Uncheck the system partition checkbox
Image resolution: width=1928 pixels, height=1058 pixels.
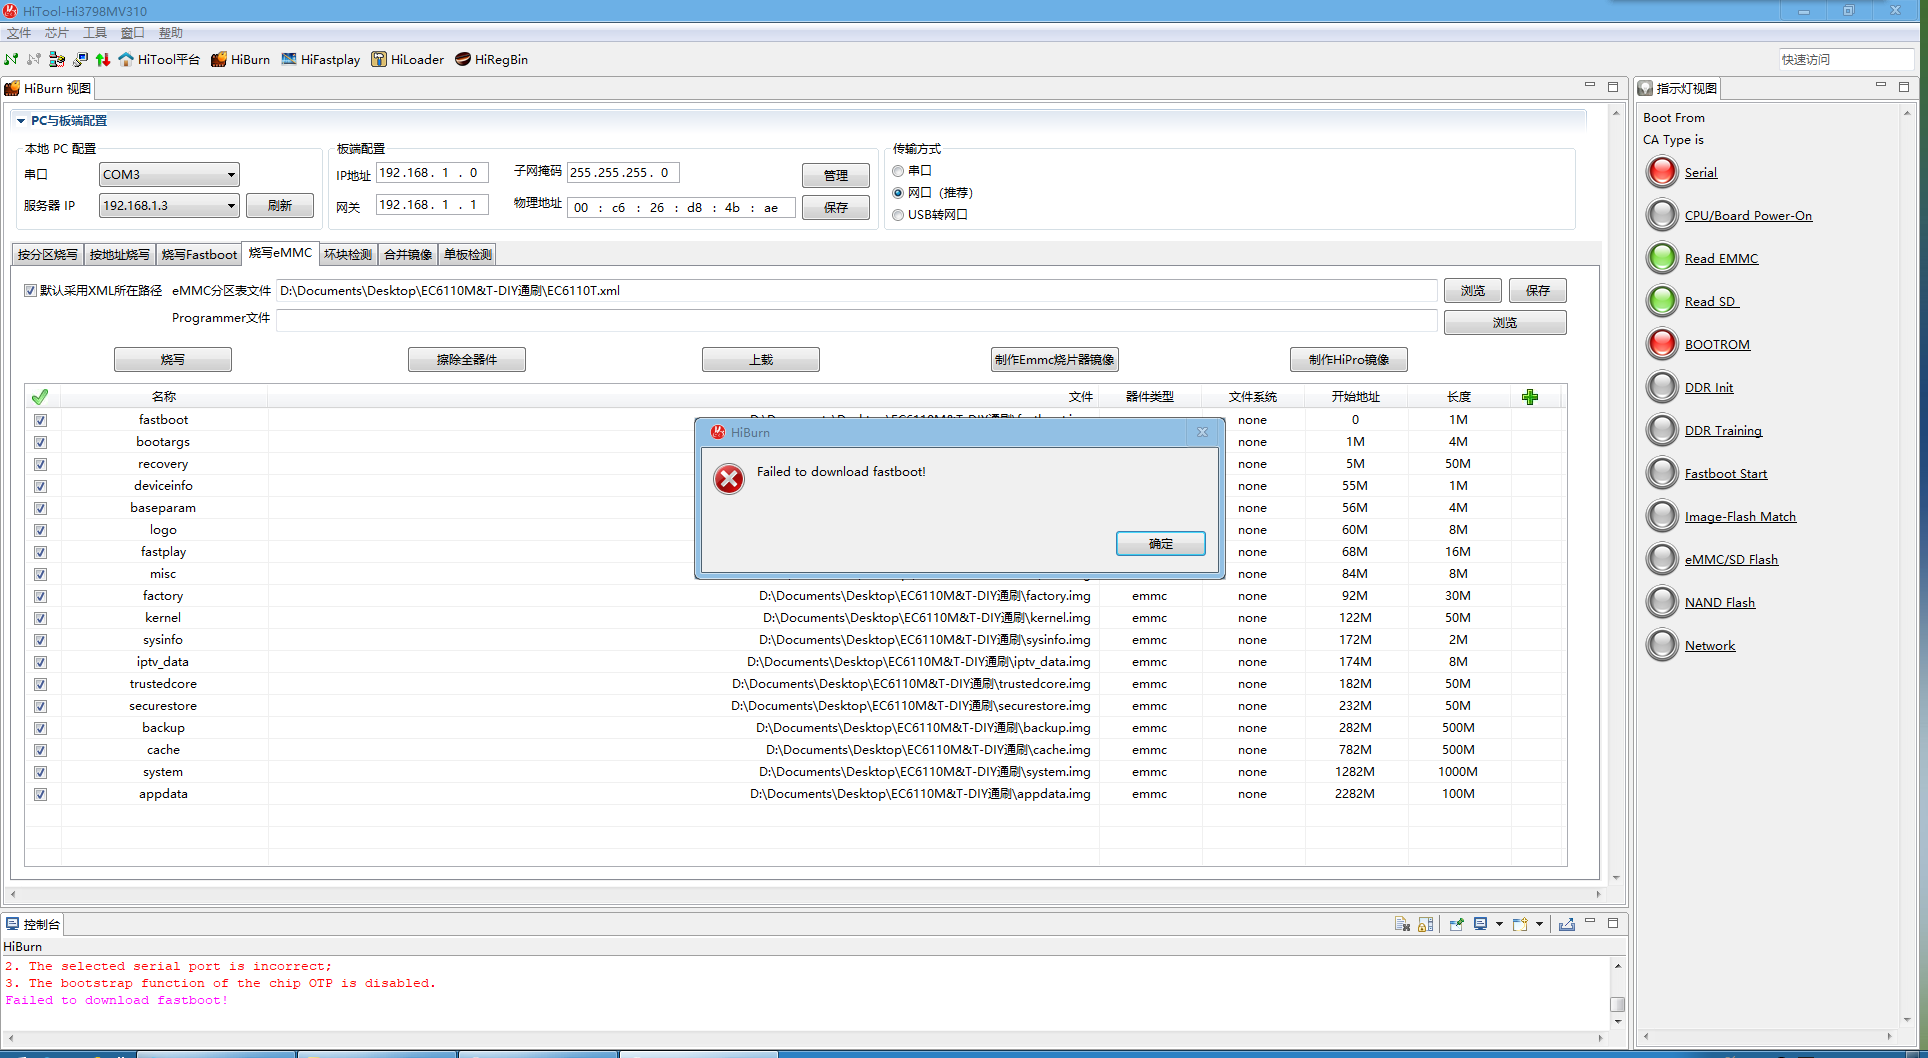pyautogui.click(x=40, y=772)
